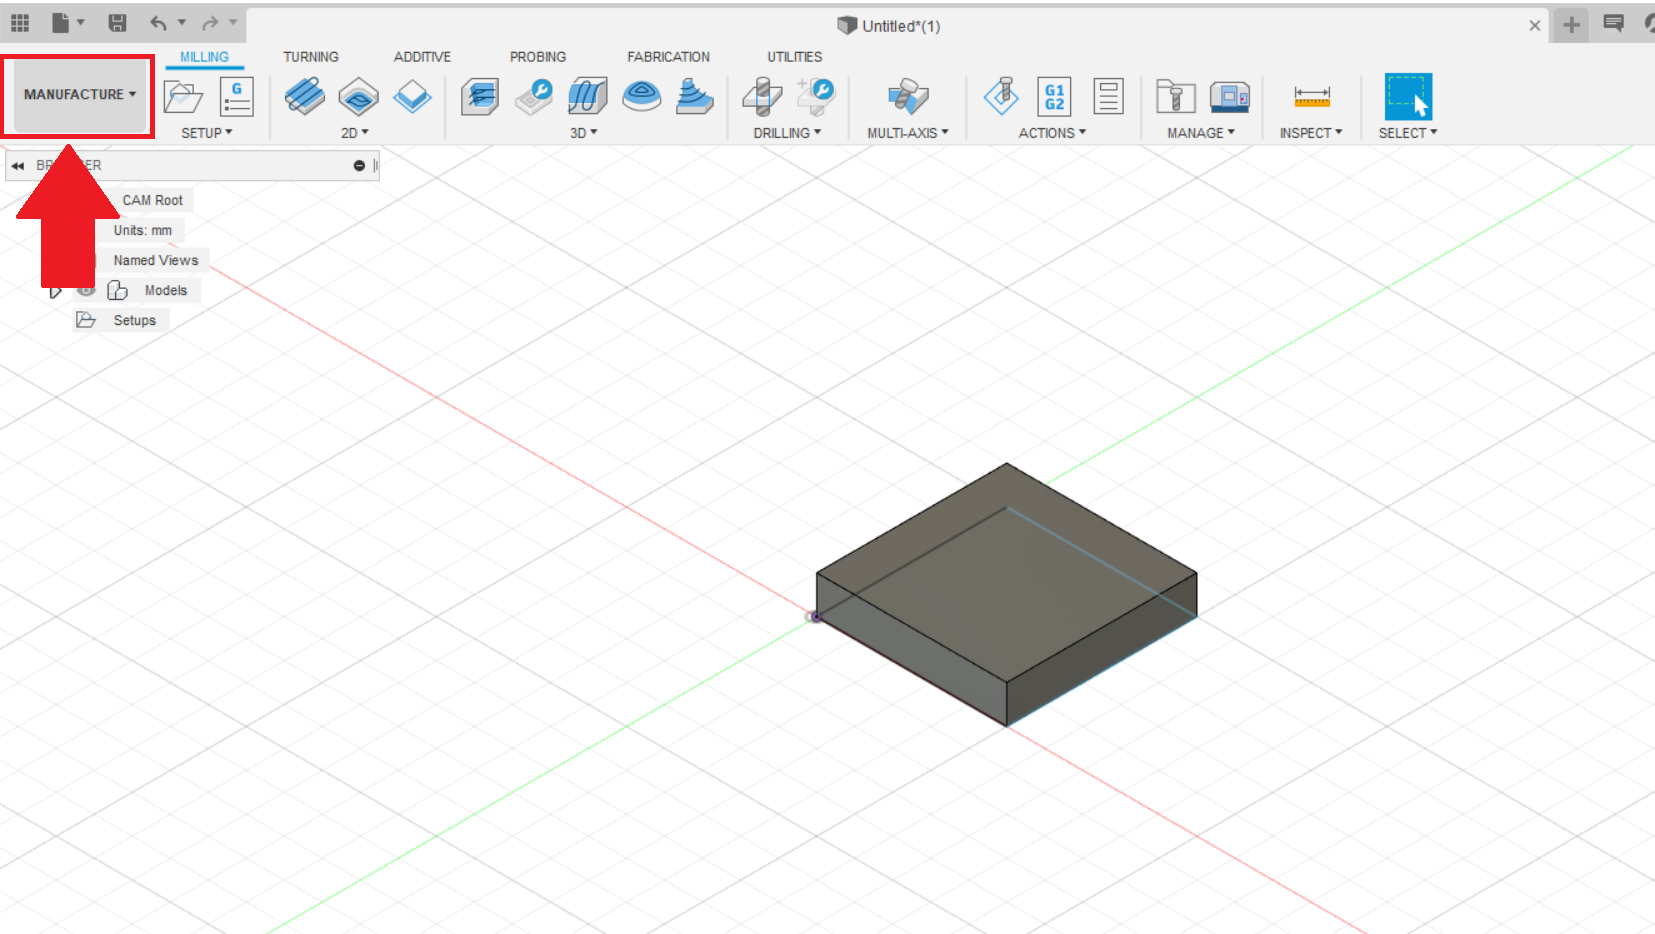1655x934 pixels.
Task: Redo the last undone action
Action: tap(210, 23)
